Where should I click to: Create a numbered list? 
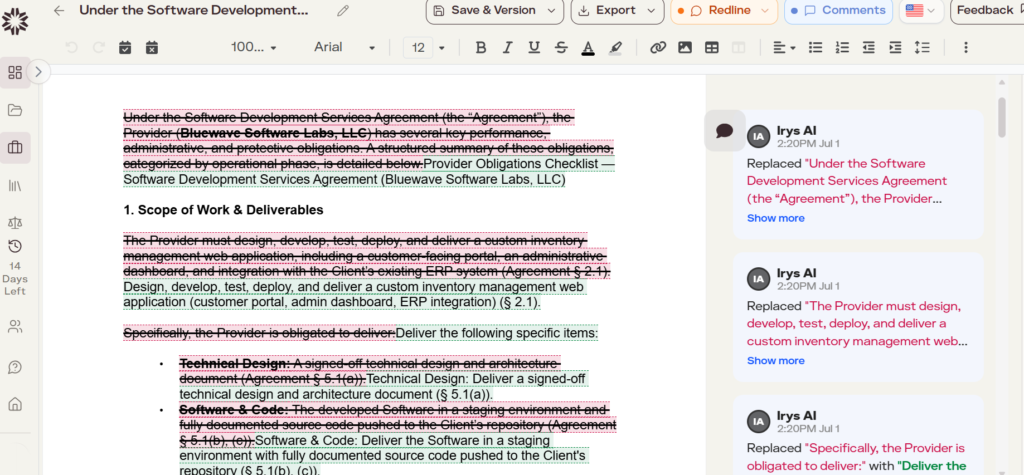[x=842, y=48]
